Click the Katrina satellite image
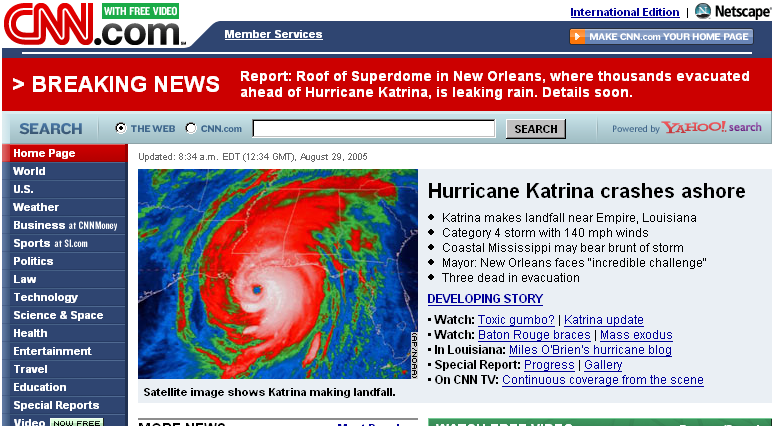Screen dimensions: 772x426 click(x=278, y=274)
